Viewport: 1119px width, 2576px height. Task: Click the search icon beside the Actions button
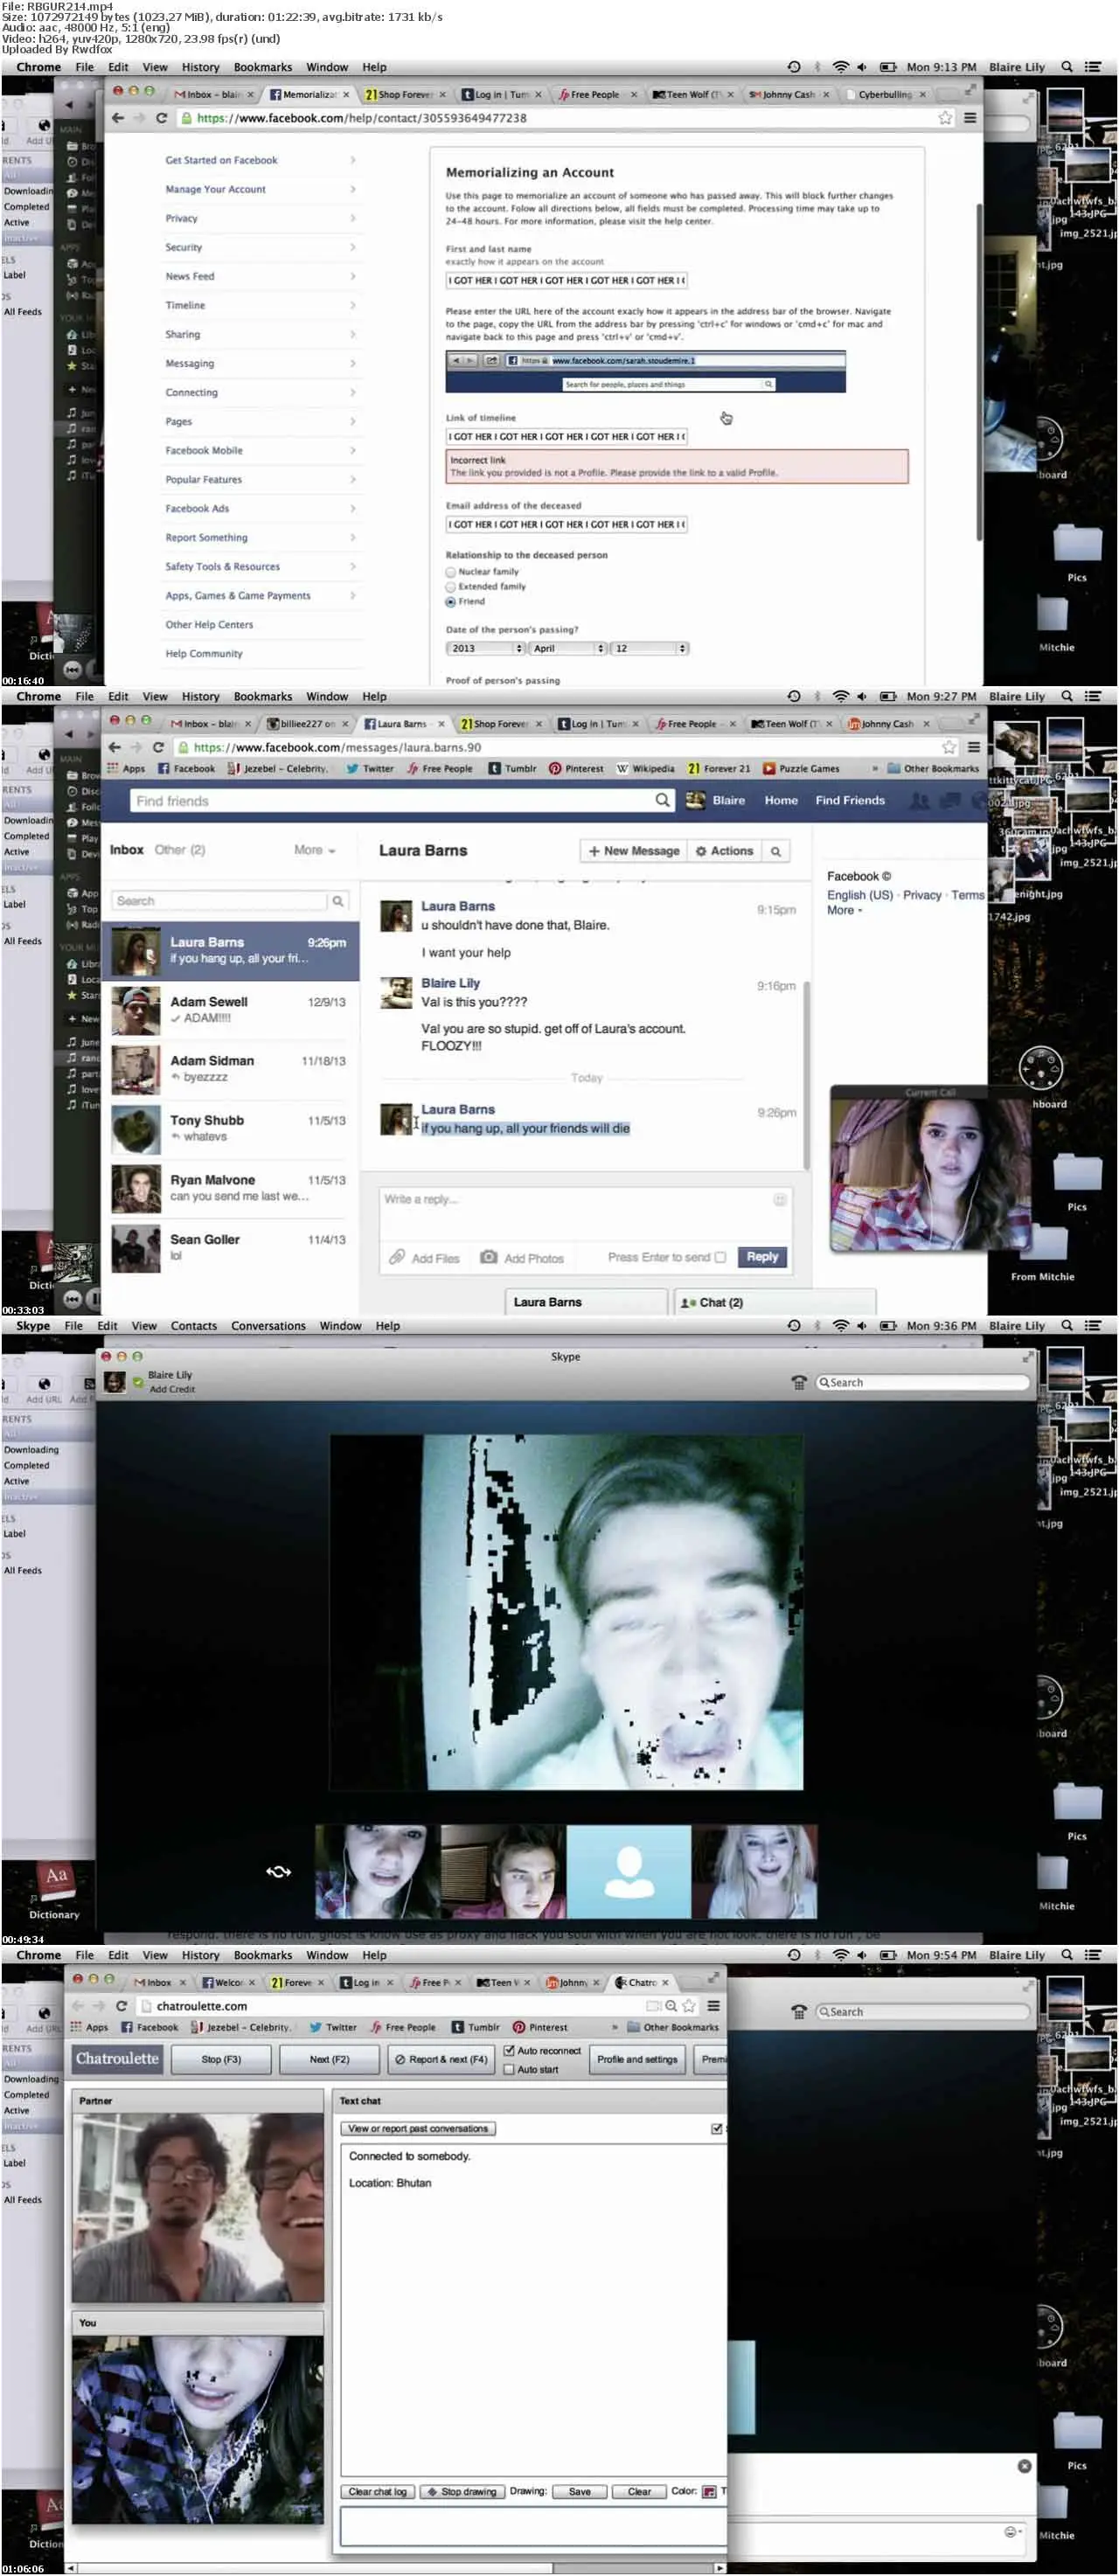[x=775, y=851]
